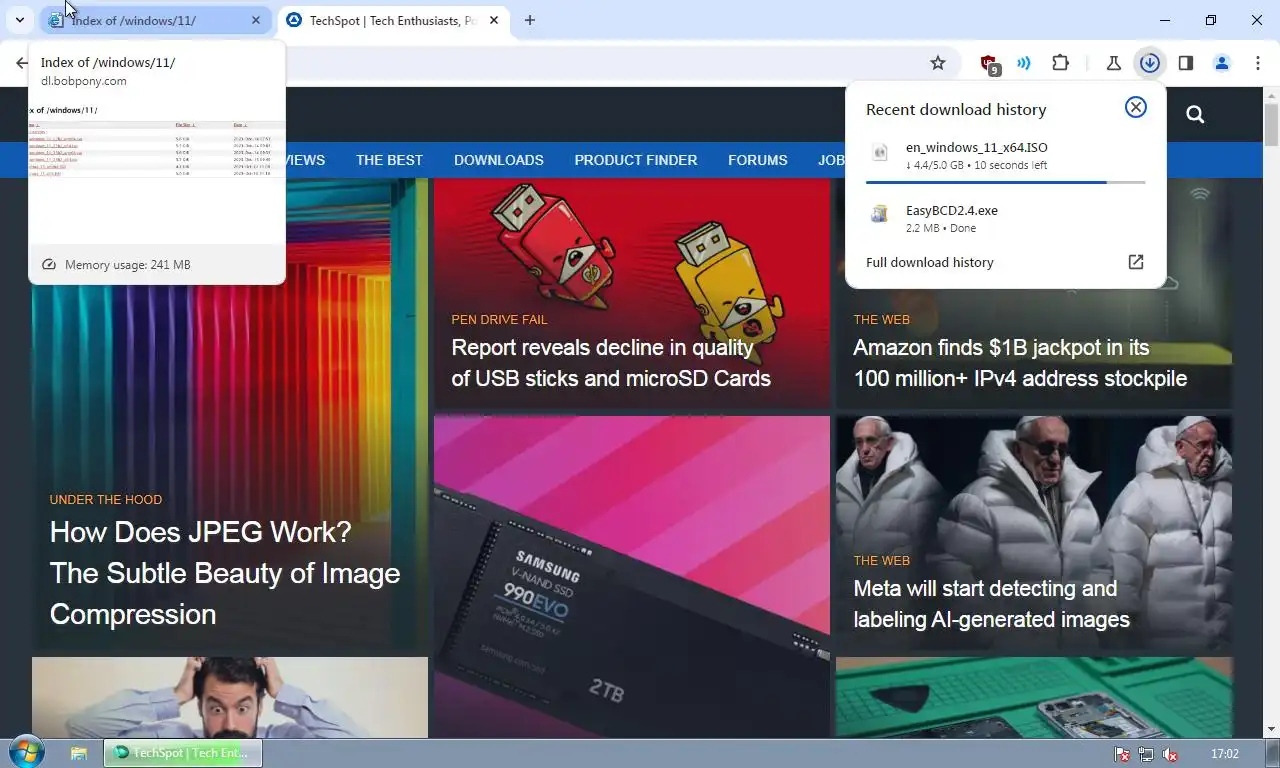Image resolution: width=1280 pixels, height=768 pixels.
Task: Close the TechSpot tab
Action: (494, 20)
